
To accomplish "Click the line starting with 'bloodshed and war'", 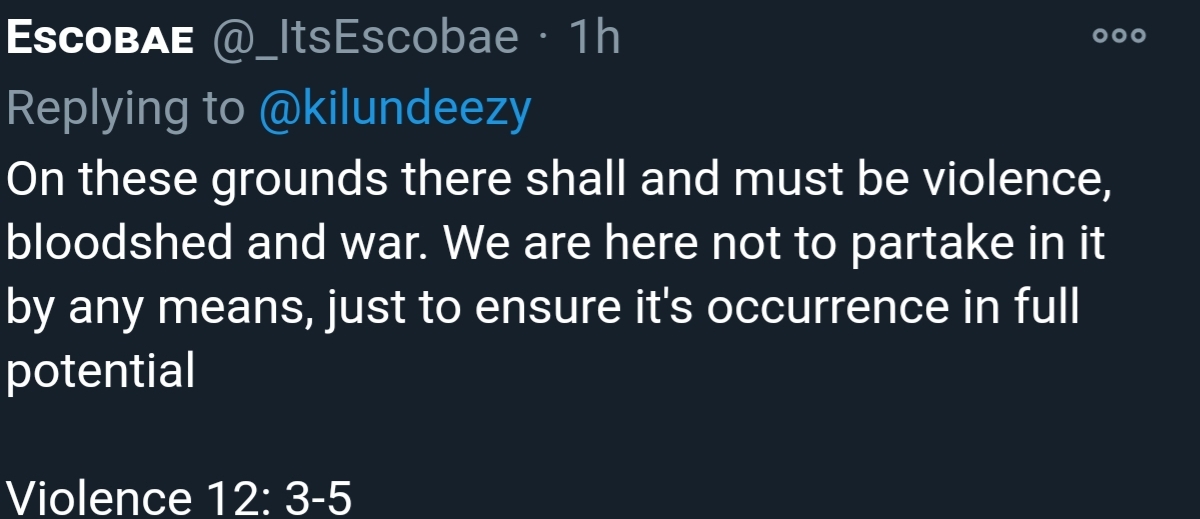I will pyautogui.click(x=555, y=243).
